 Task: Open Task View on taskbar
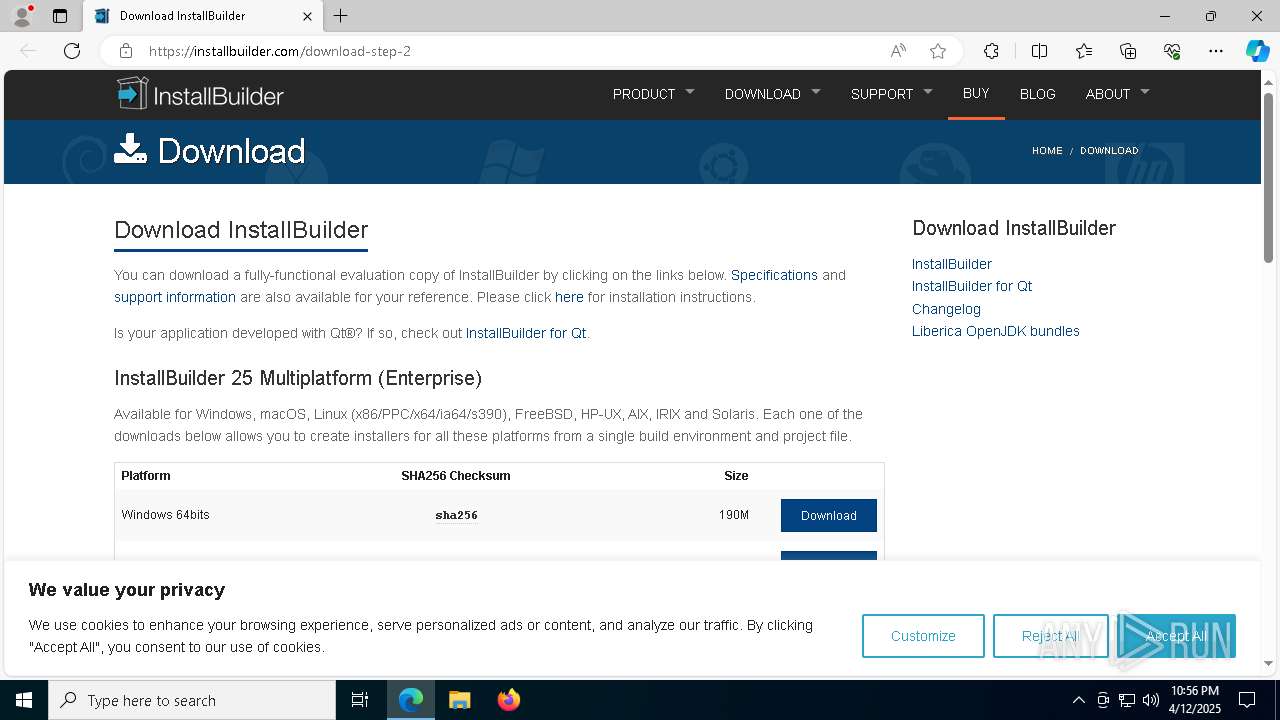[x=360, y=700]
